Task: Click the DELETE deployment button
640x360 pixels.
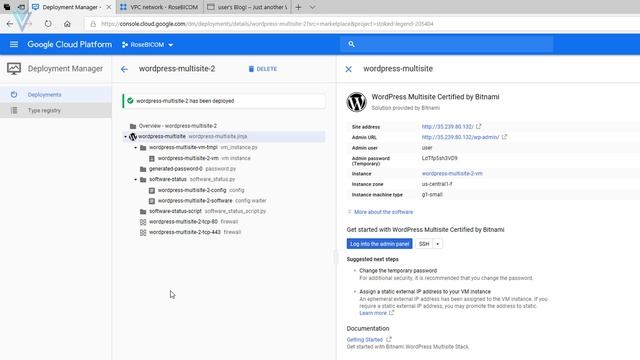Action: [x=262, y=69]
